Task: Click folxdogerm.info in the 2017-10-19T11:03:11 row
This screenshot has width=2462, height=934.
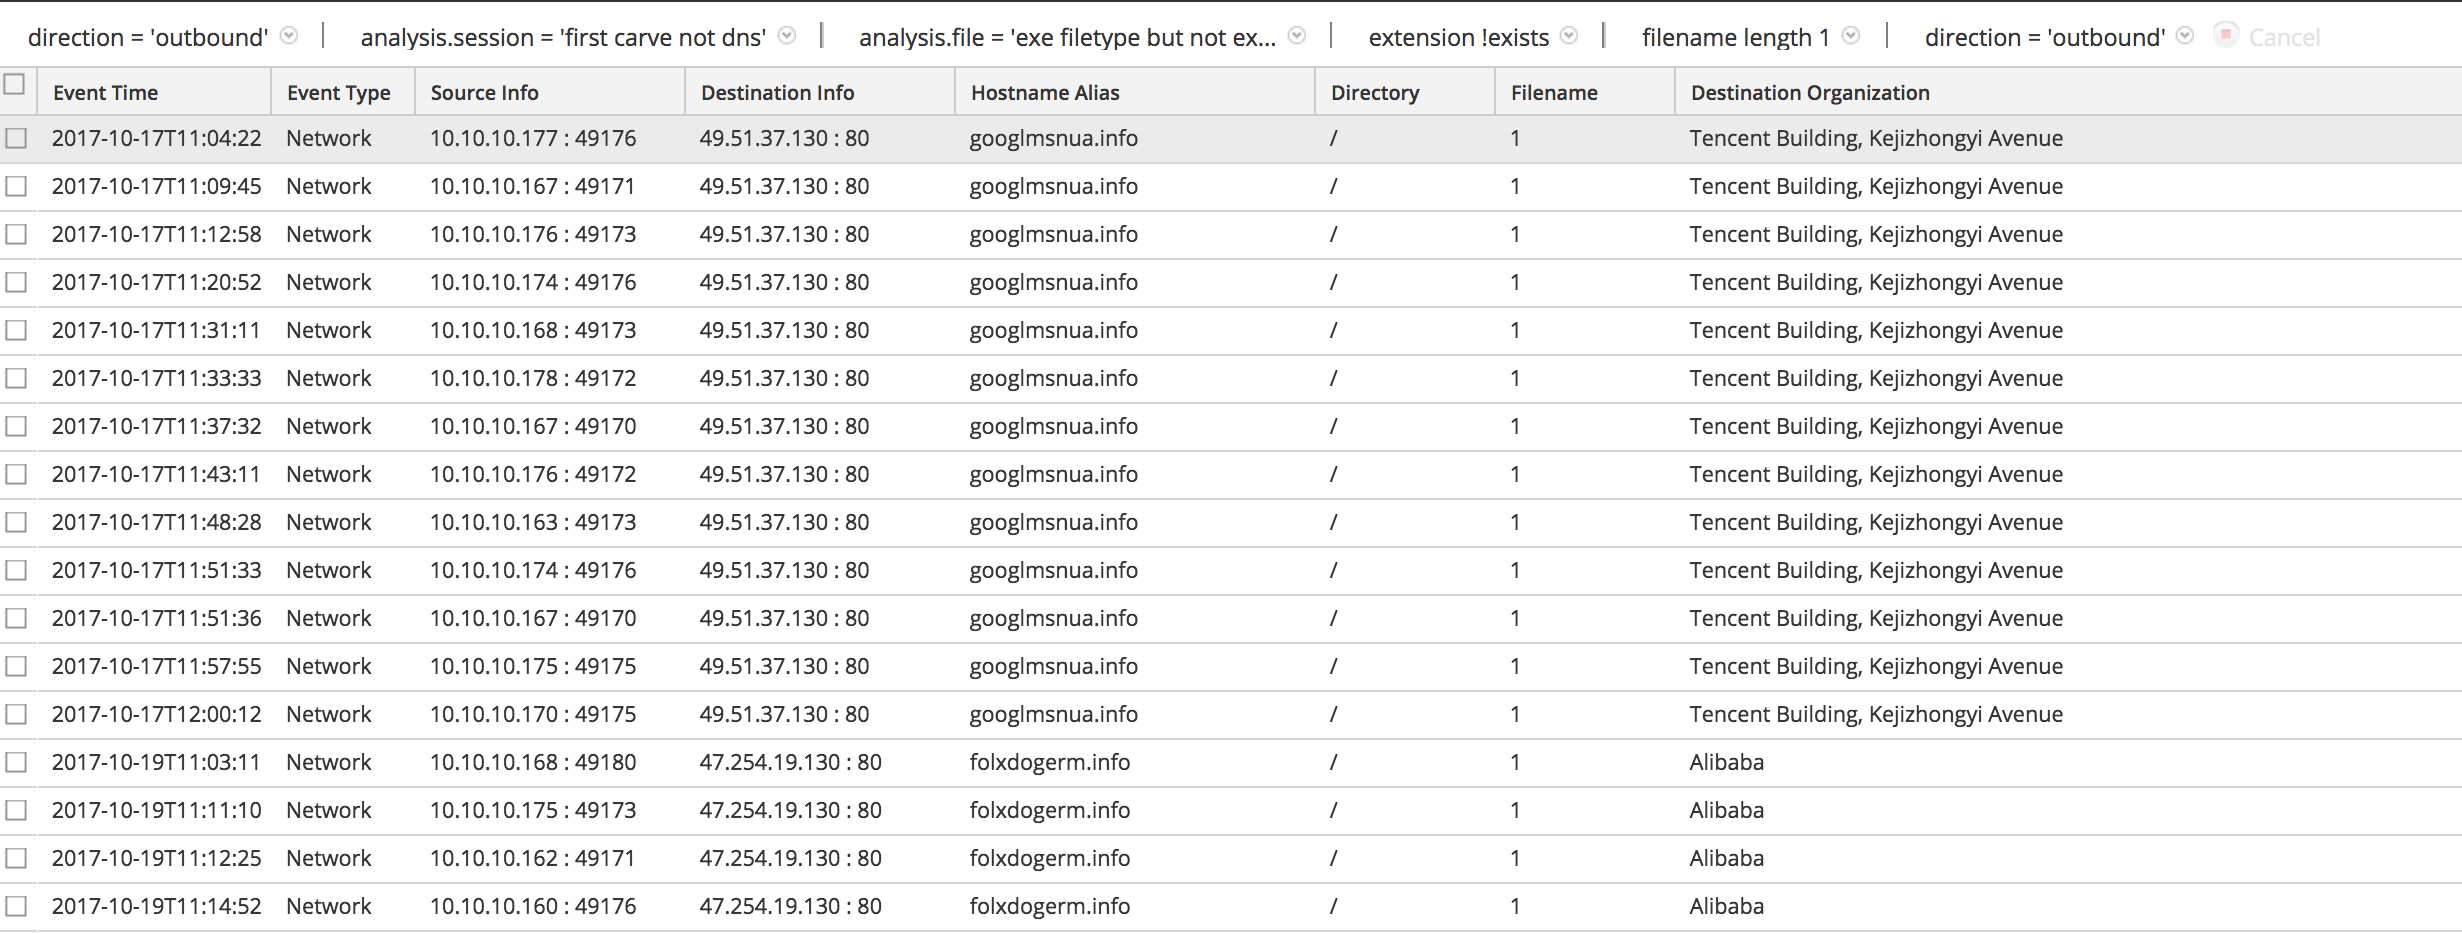Action: pos(1049,762)
